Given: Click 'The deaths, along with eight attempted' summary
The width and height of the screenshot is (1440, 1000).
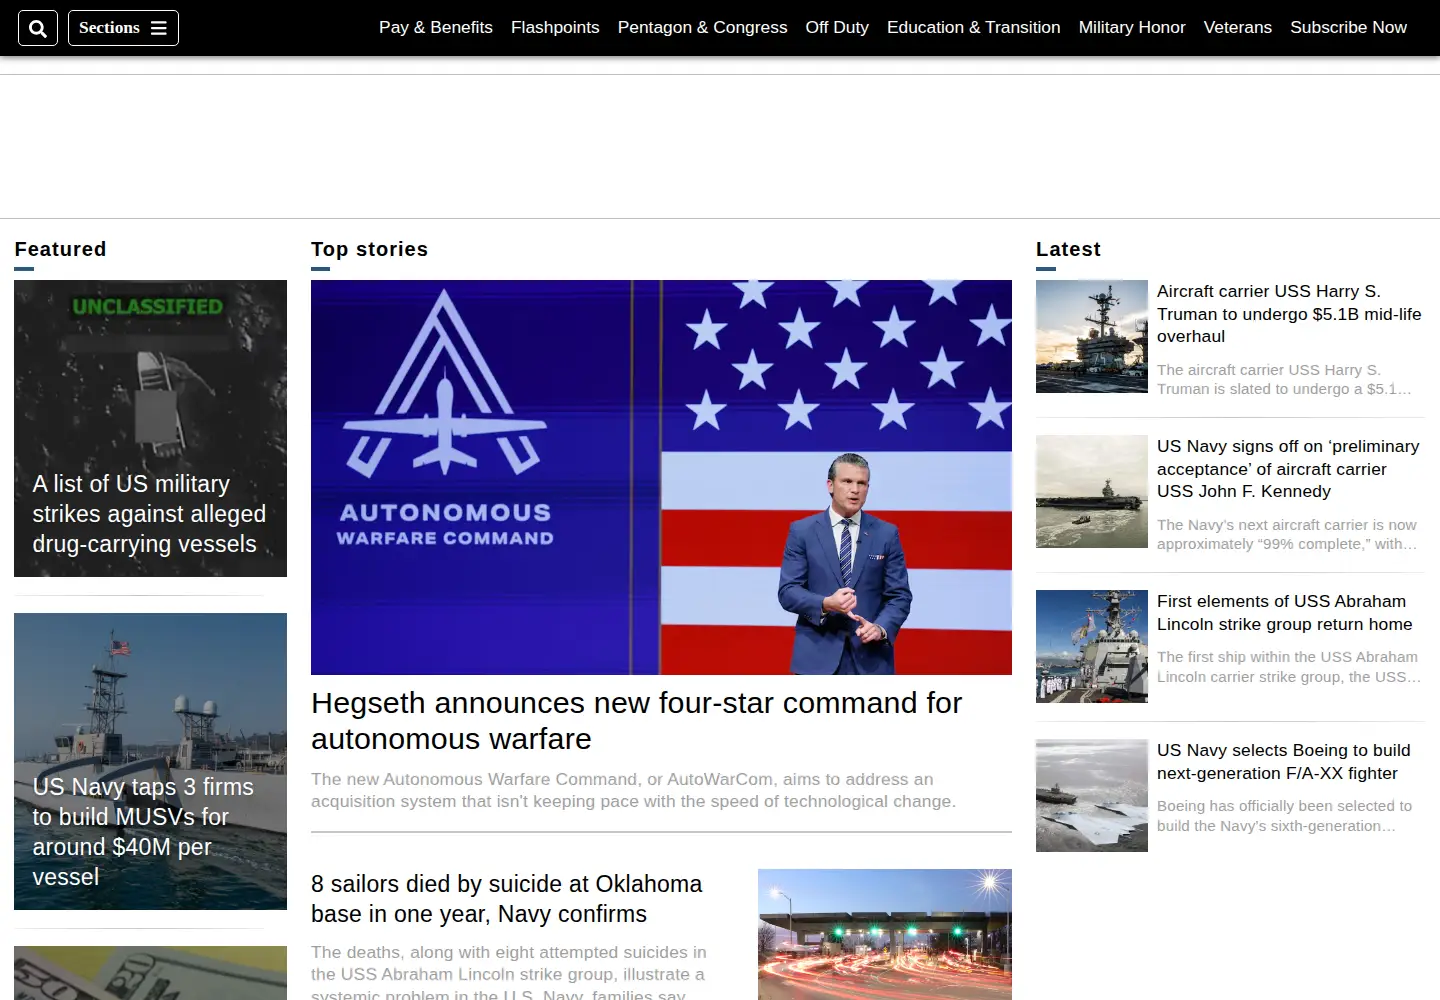Looking at the screenshot, I should [509, 971].
